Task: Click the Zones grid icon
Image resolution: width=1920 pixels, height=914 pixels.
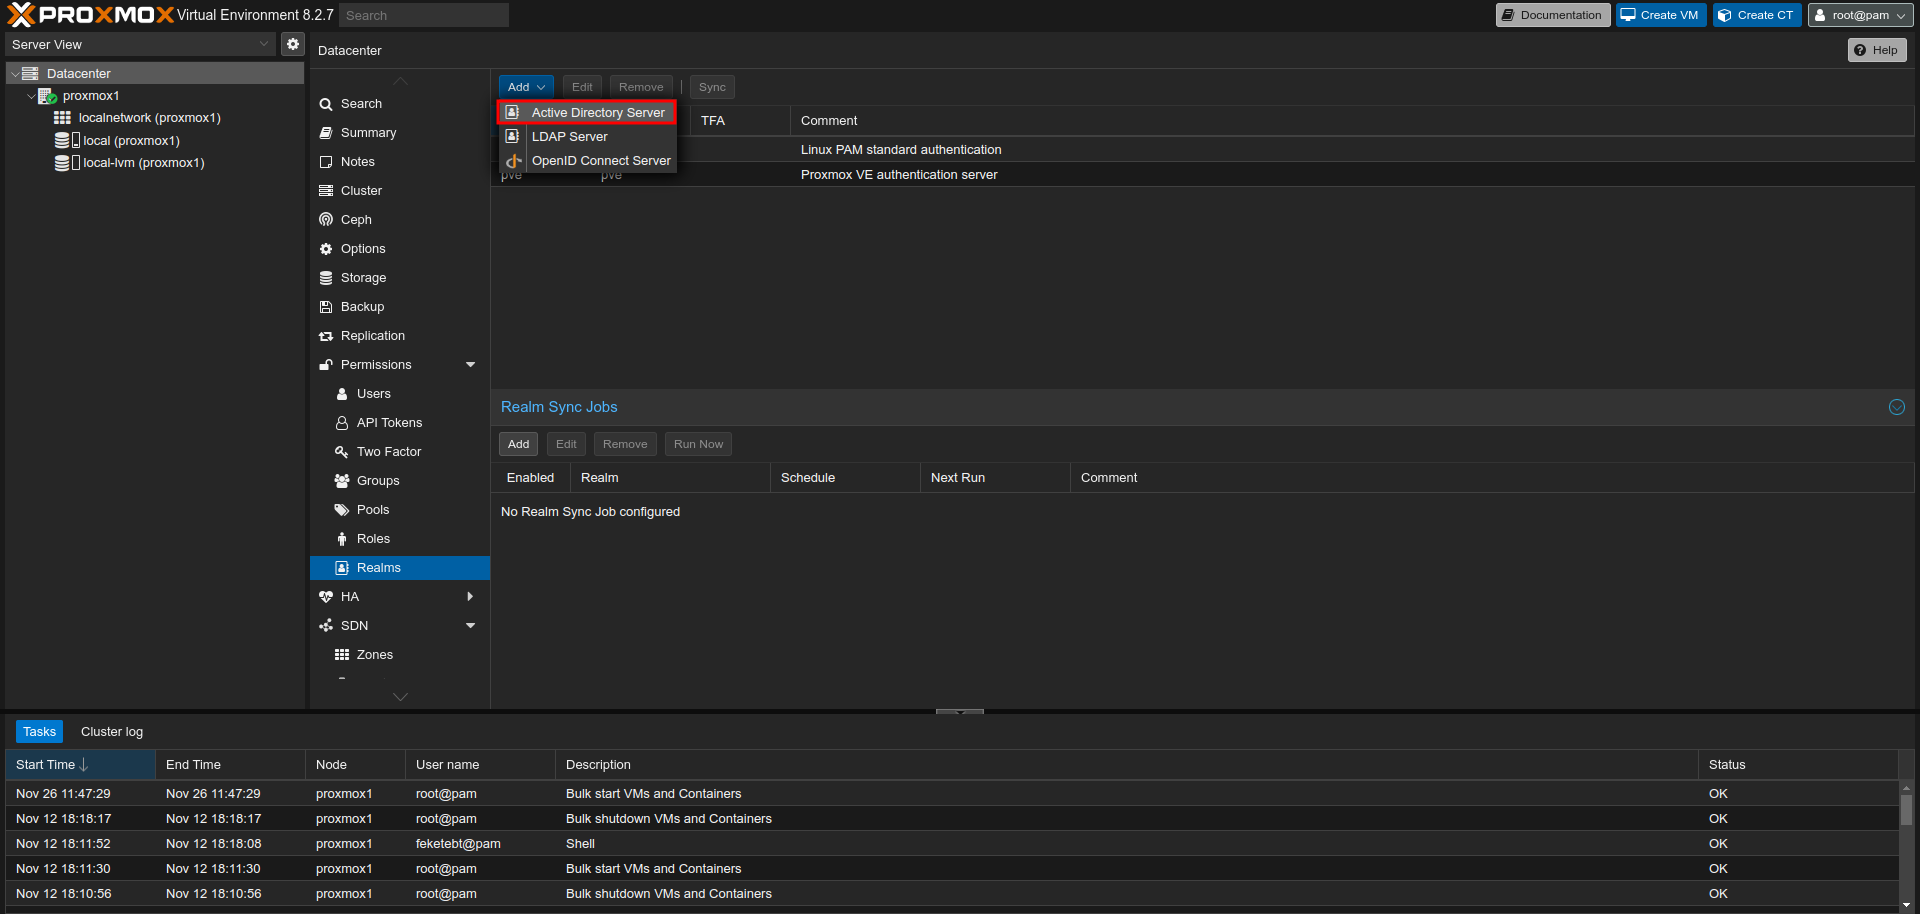Action: [342, 655]
